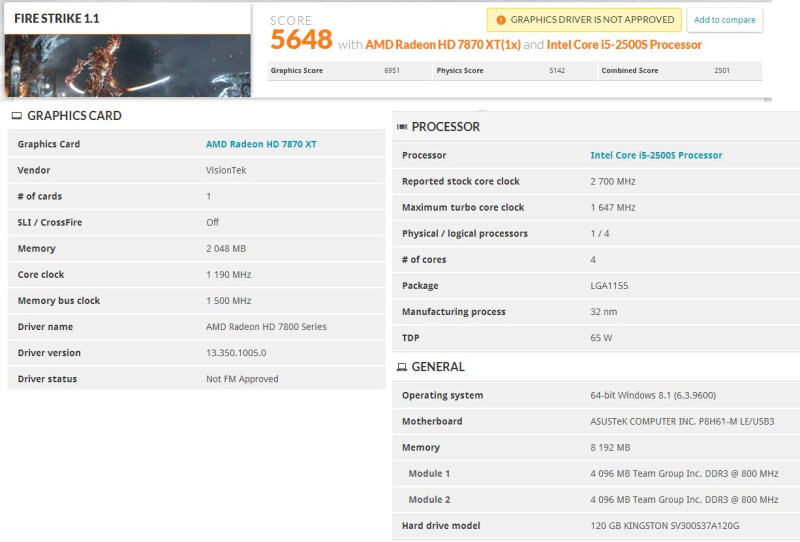Click the # of cores label
The width and height of the screenshot is (800, 542).
tap(424, 260)
